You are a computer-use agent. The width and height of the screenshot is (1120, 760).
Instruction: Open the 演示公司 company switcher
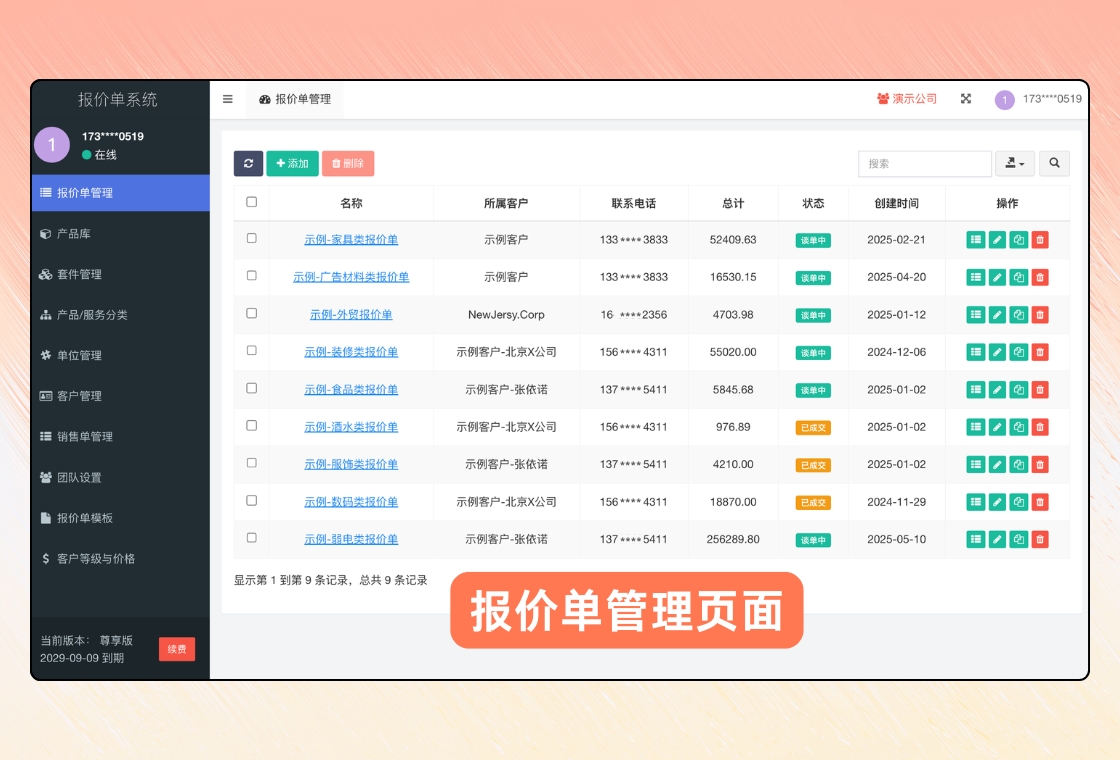click(x=907, y=99)
